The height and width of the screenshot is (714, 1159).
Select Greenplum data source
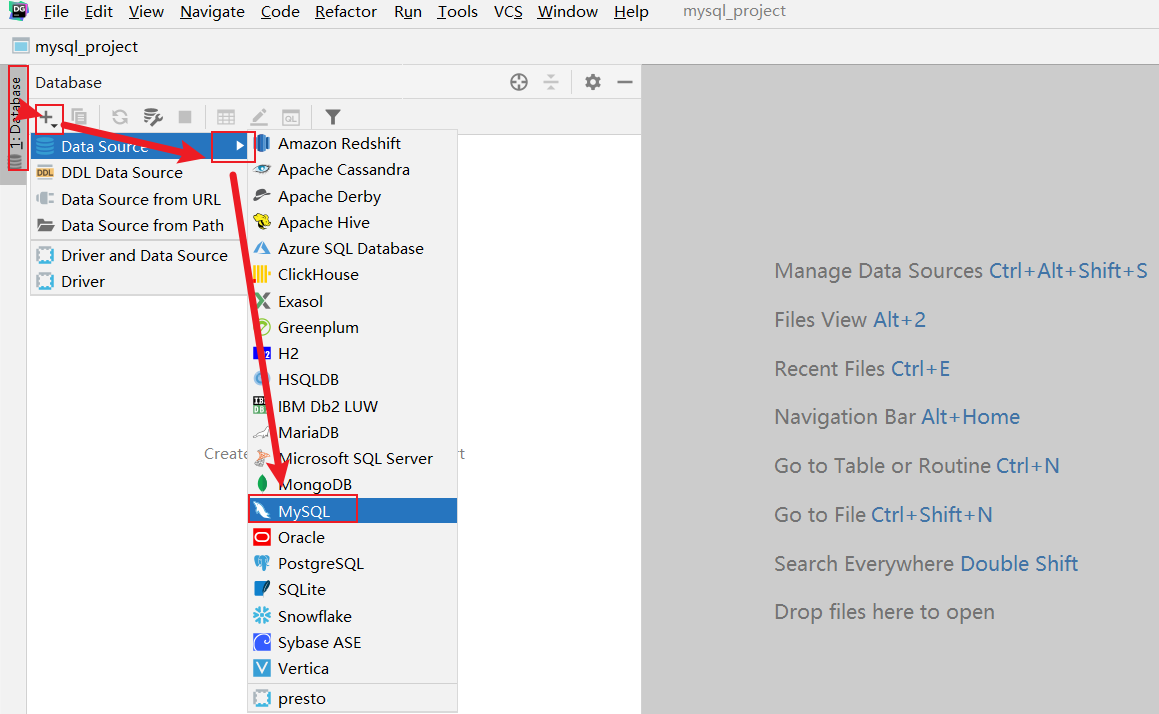353,327
